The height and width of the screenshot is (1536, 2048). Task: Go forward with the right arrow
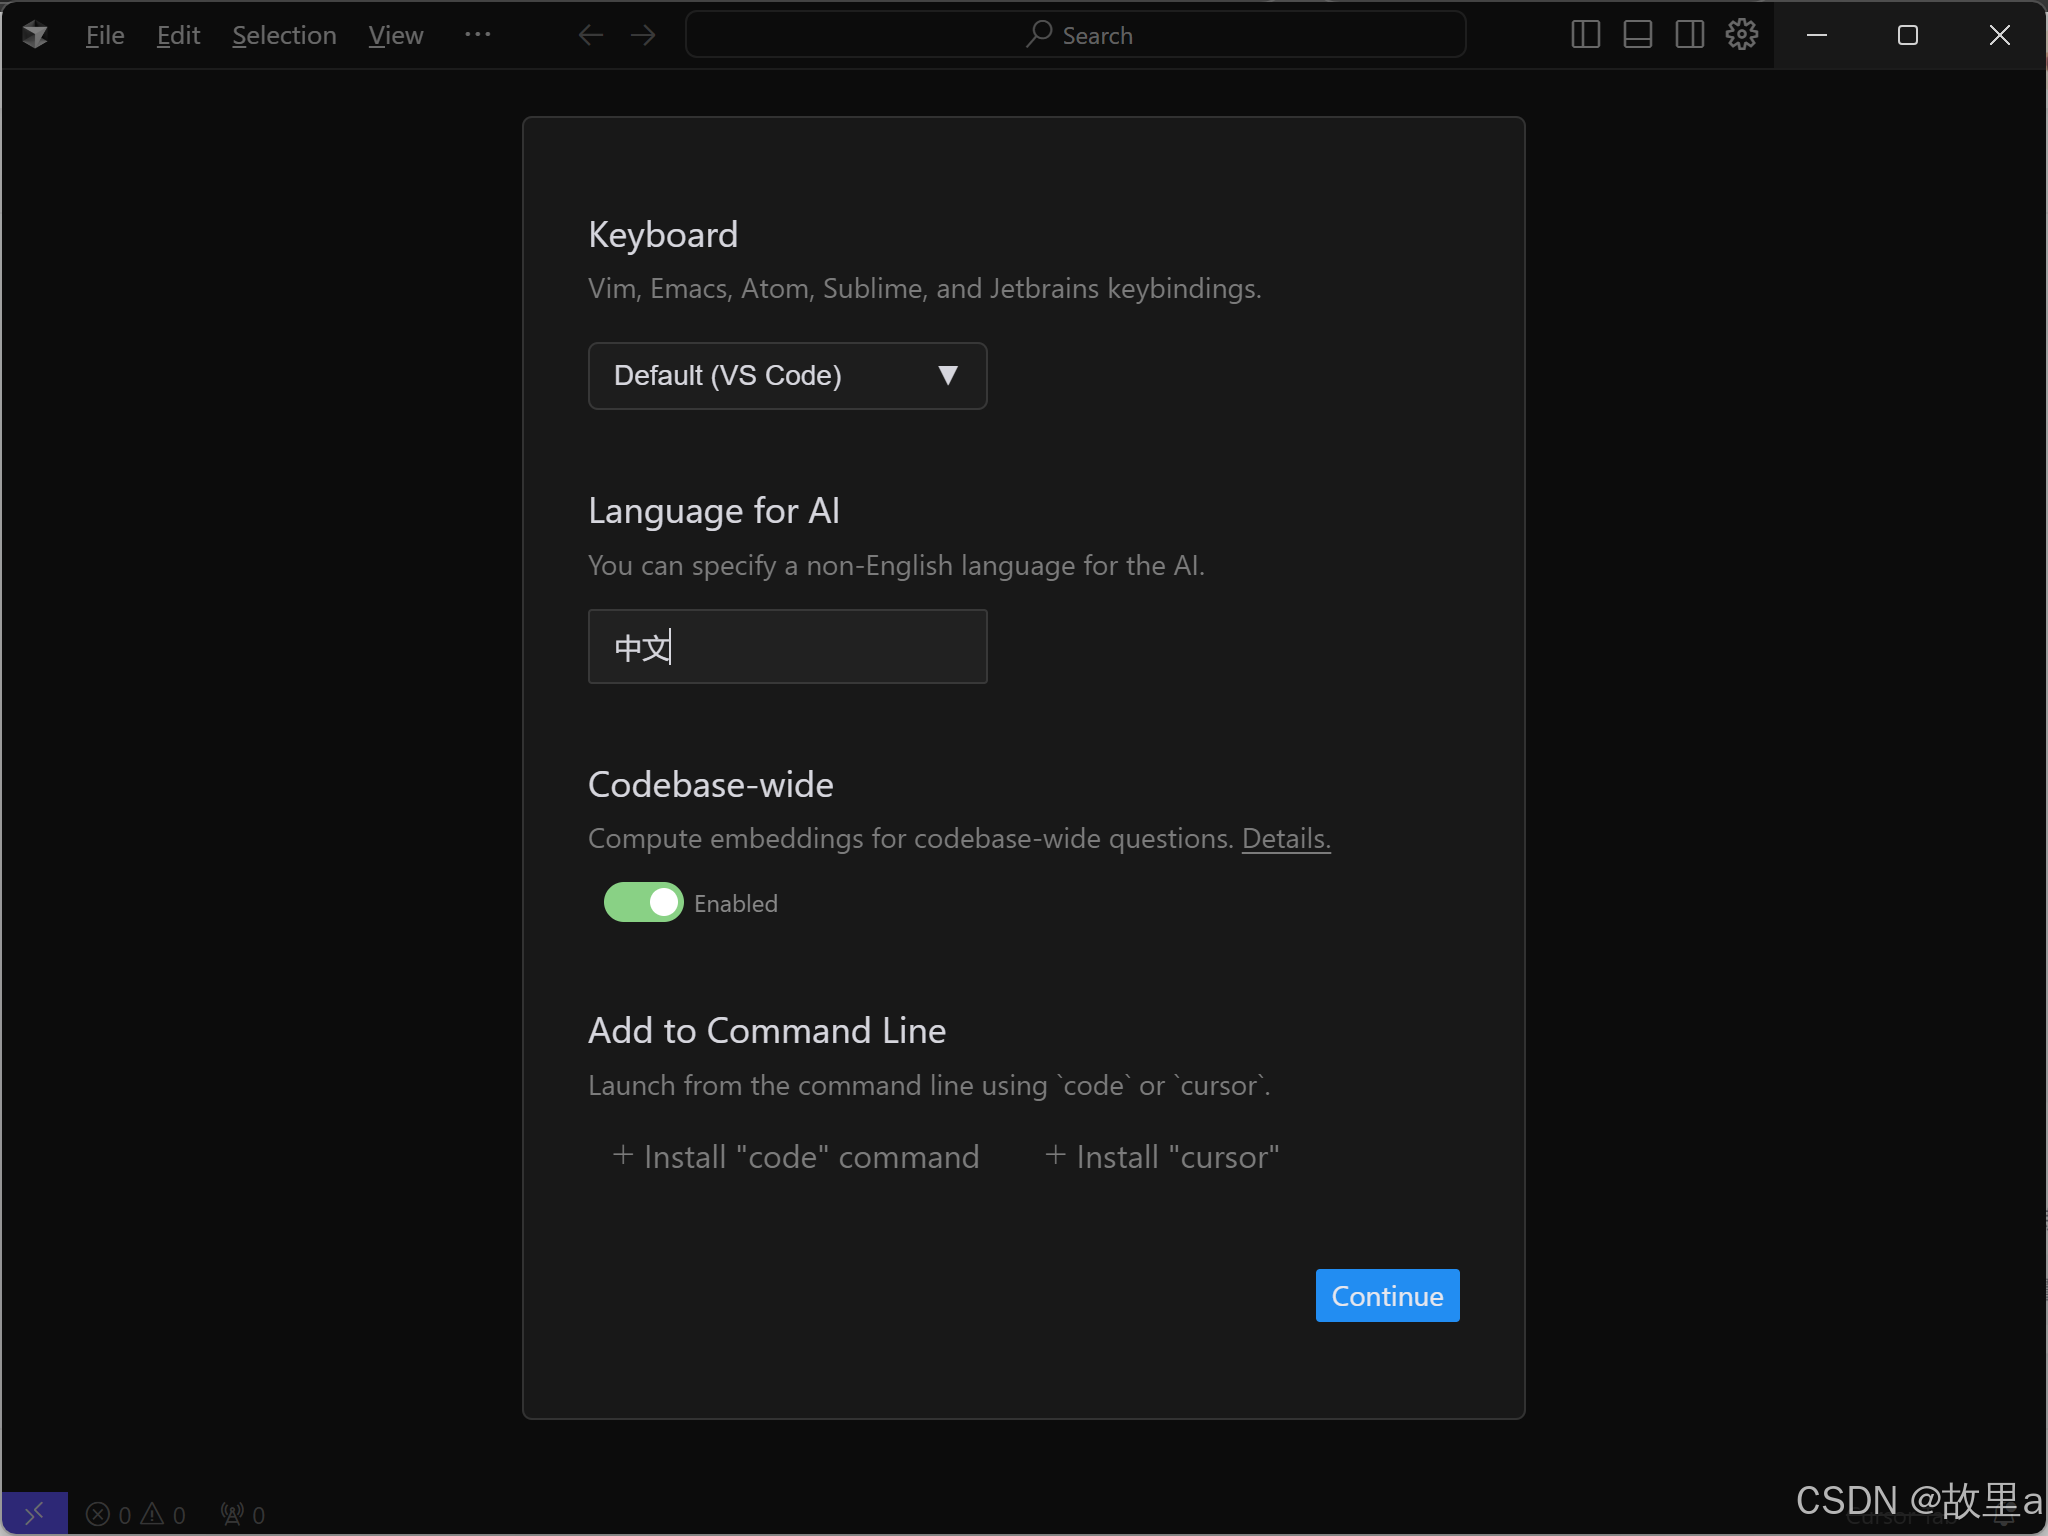click(x=643, y=36)
